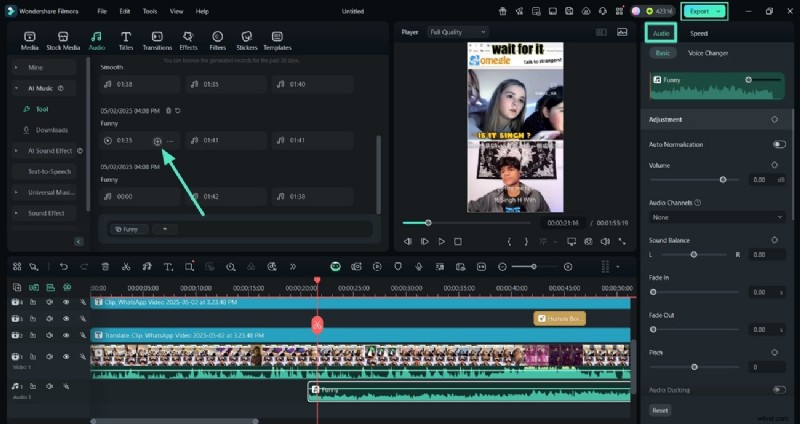Add the 01:35 Funny track with plus icon
Image resolution: width=800 pixels, height=424 pixels.
[x=157, y=141]
